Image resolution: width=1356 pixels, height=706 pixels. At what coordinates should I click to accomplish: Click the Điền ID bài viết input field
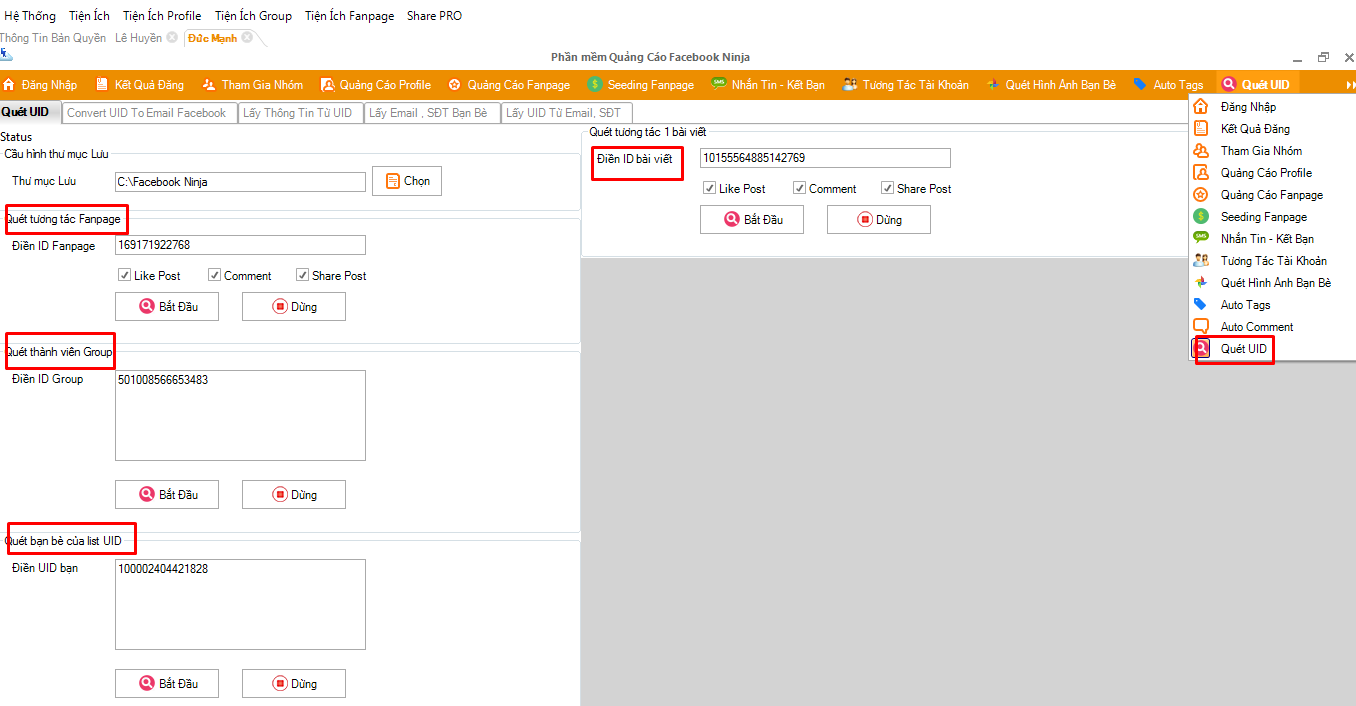[x=825, y=158]
